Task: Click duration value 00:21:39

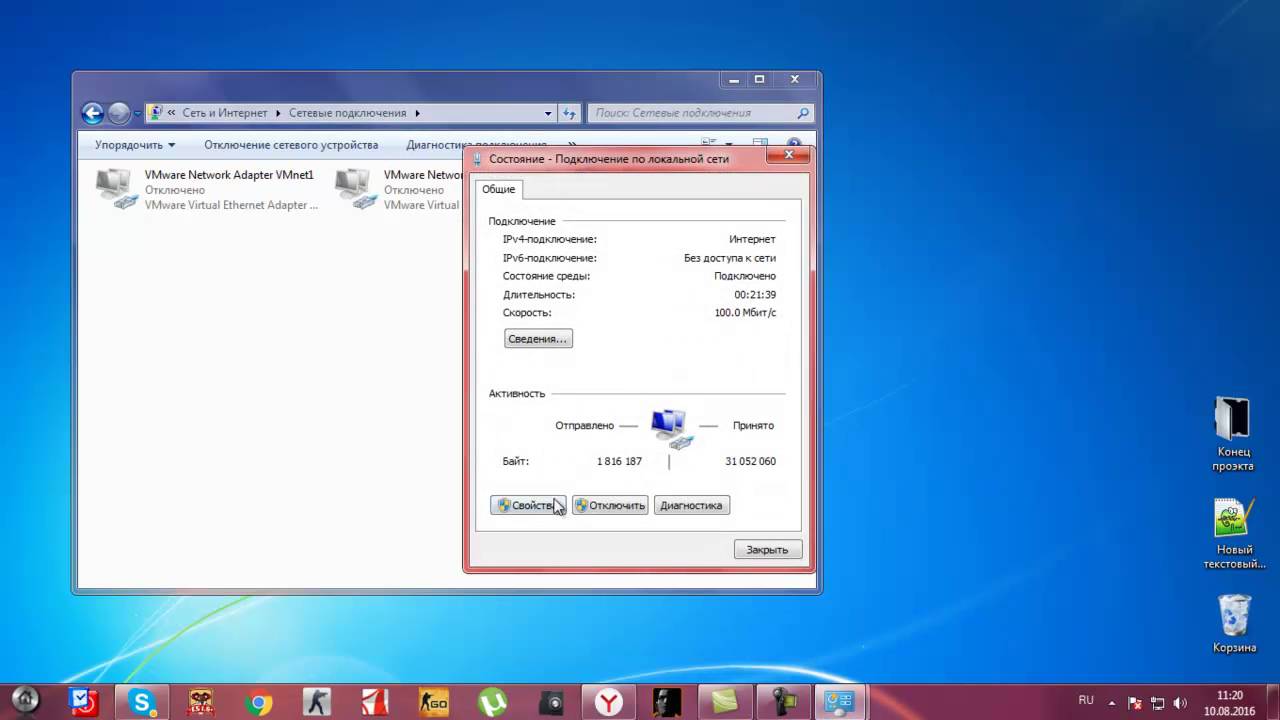Action: pos(755,295)
